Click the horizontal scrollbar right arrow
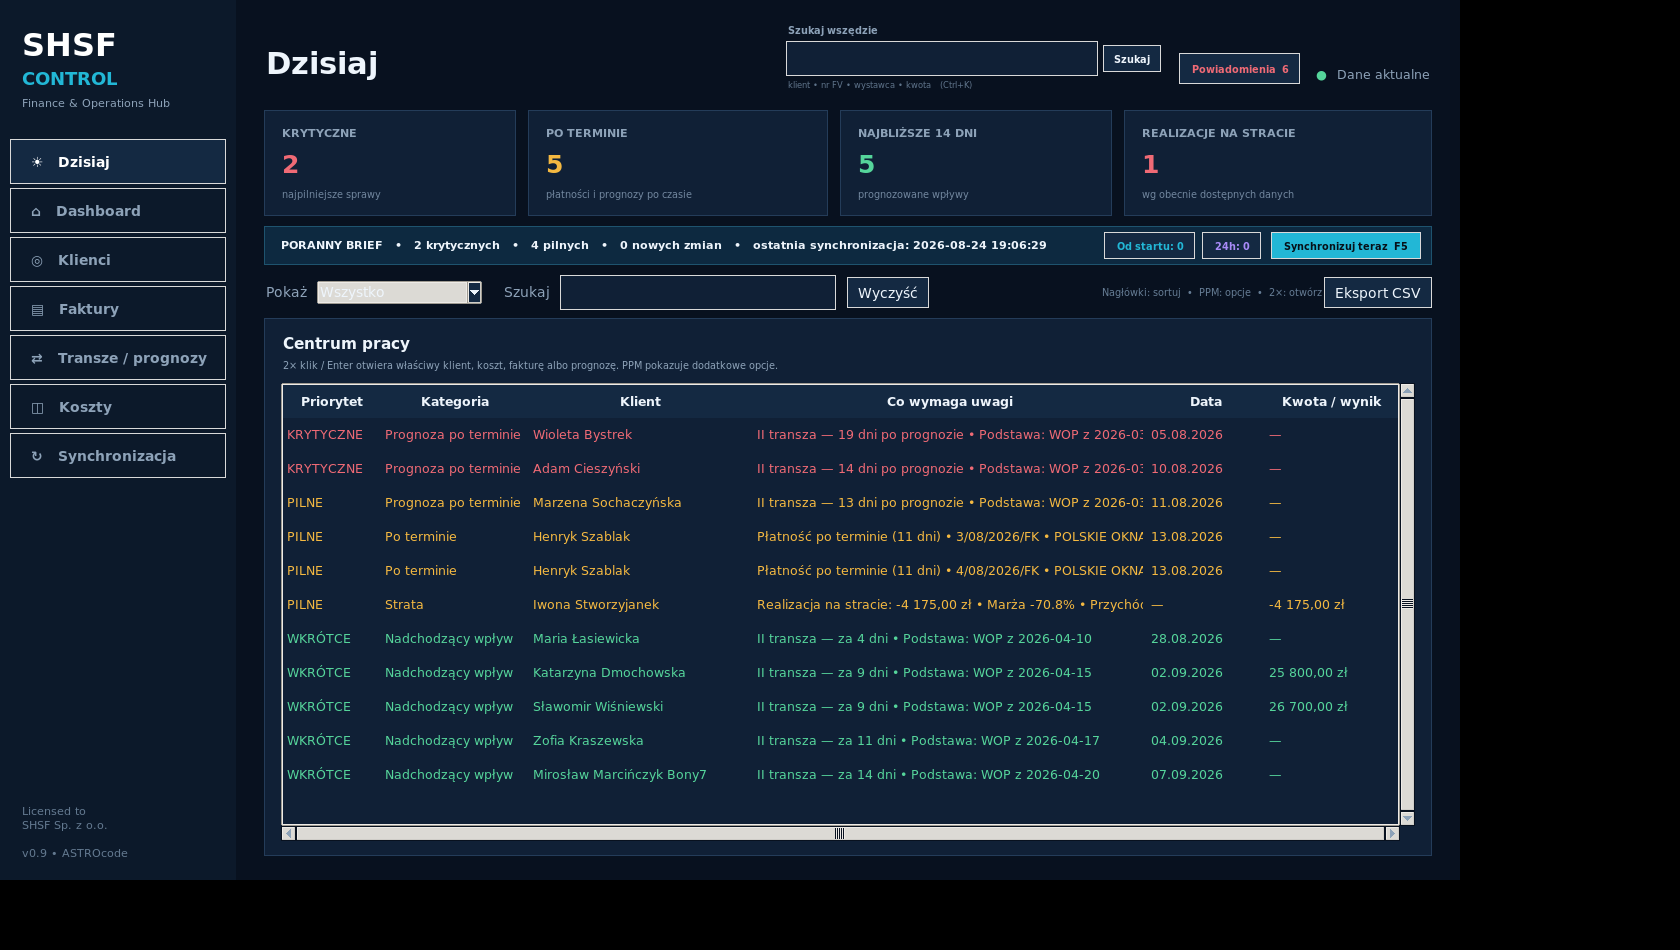The height and width of the screenshot is (950, 1680). click(x=1391, y=833)
